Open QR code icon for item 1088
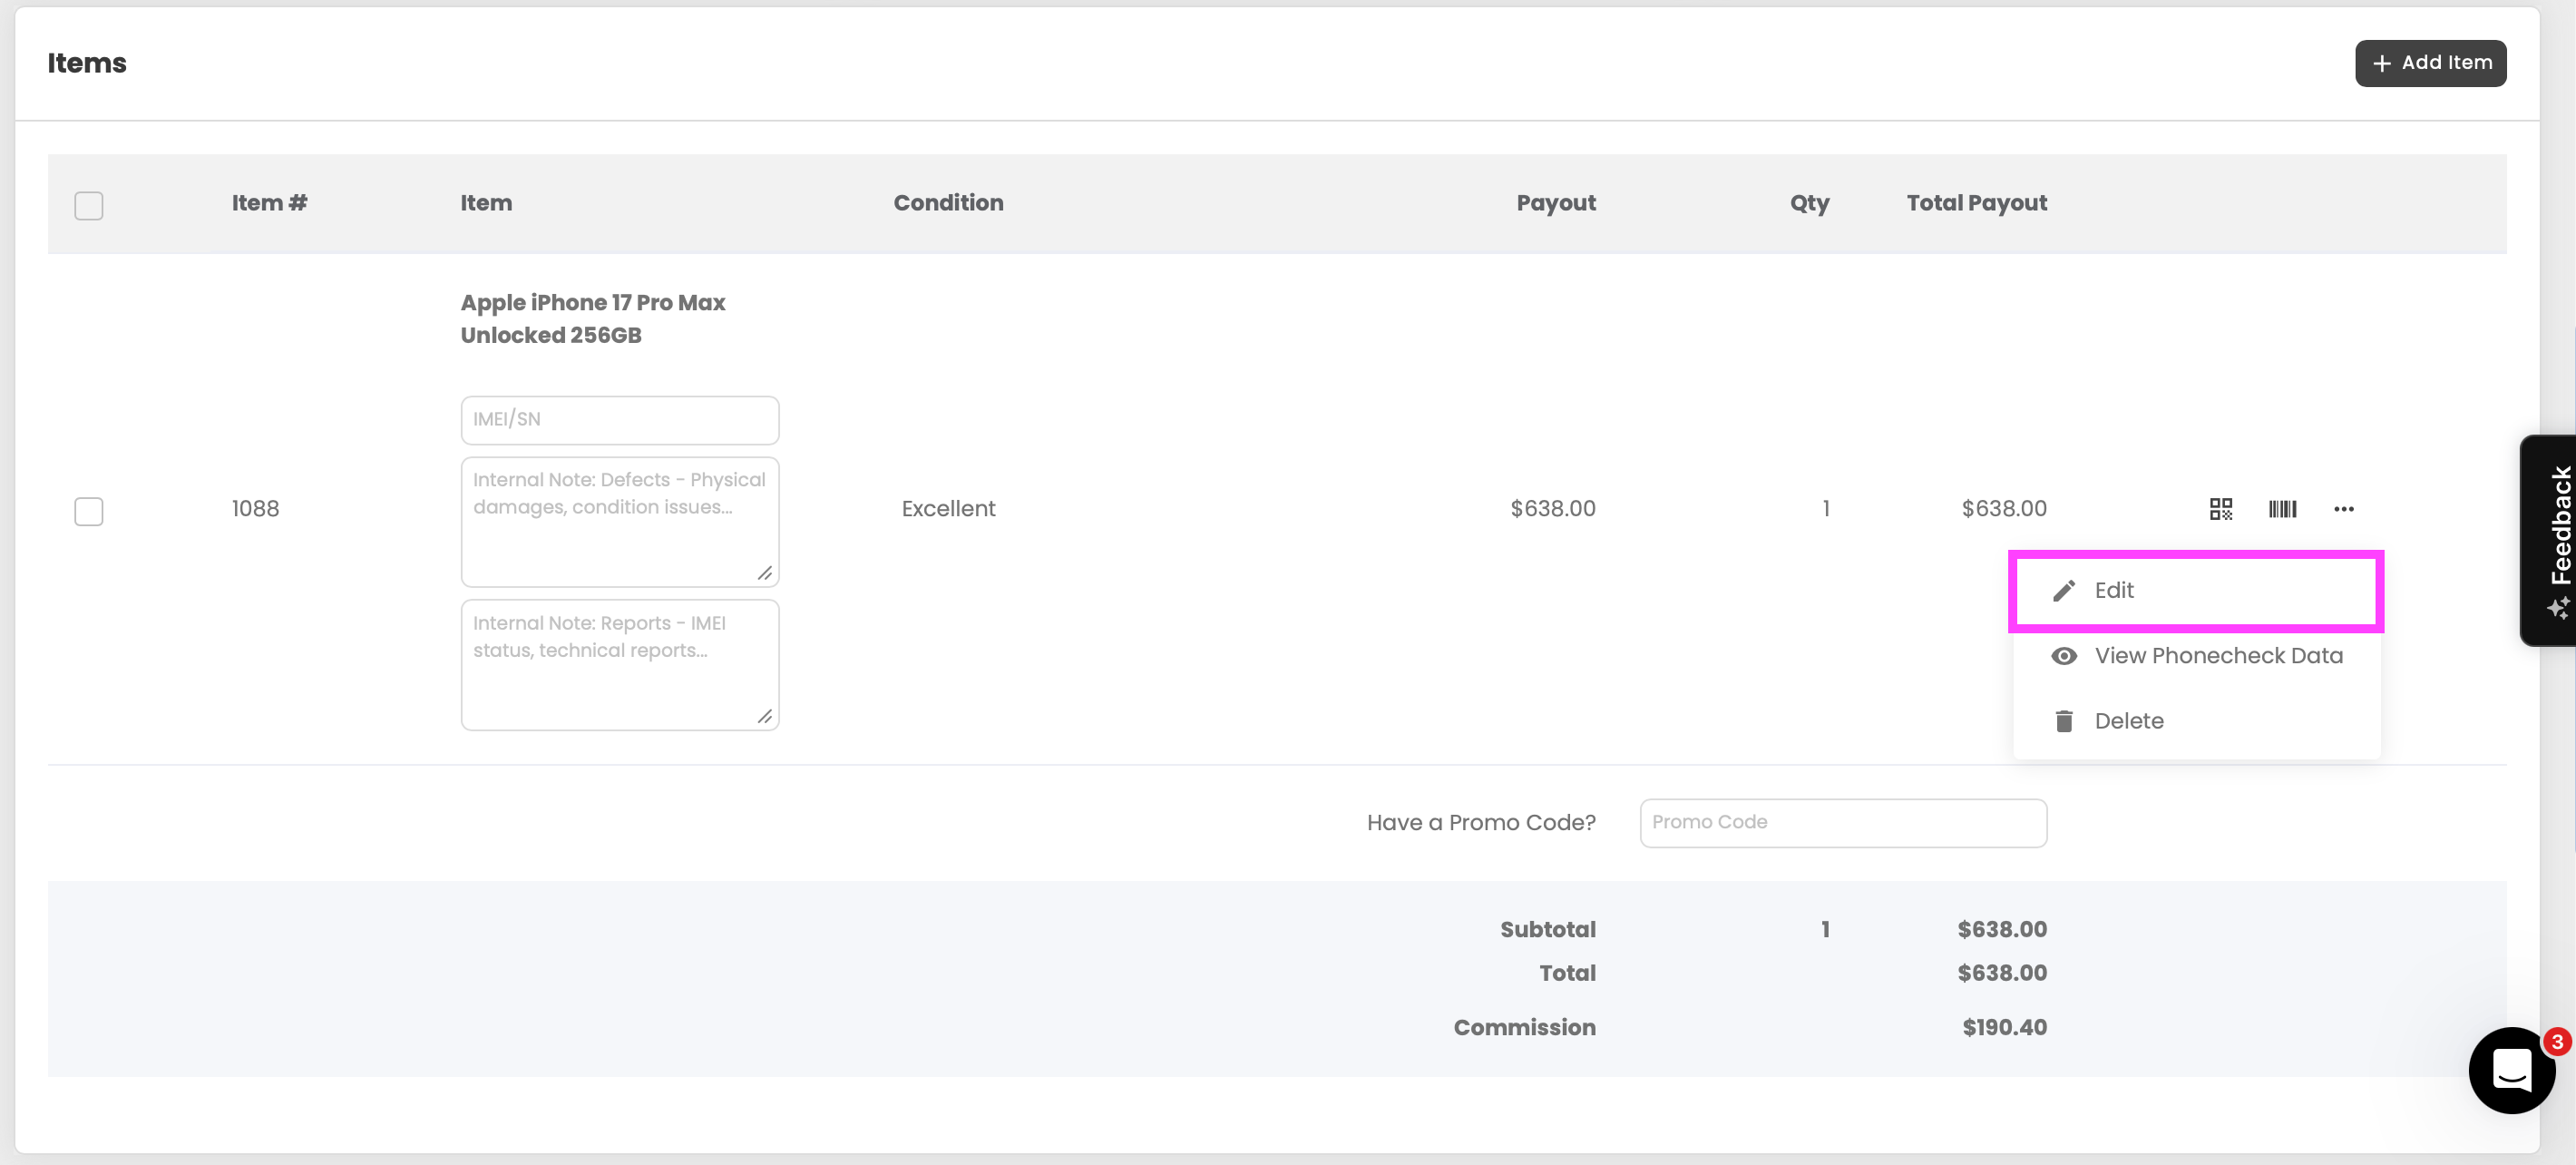Image resolution: width=2576 pixels, height=1165 pixels. pyautogui.click(x=2220, y=509)
